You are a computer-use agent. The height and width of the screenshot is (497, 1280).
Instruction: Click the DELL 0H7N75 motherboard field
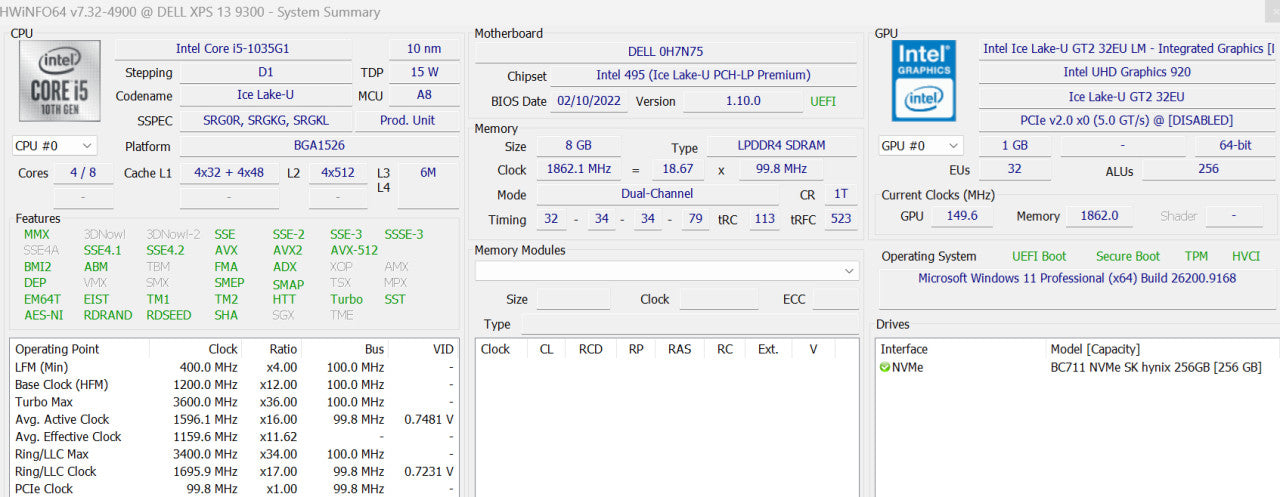point(666,52)
